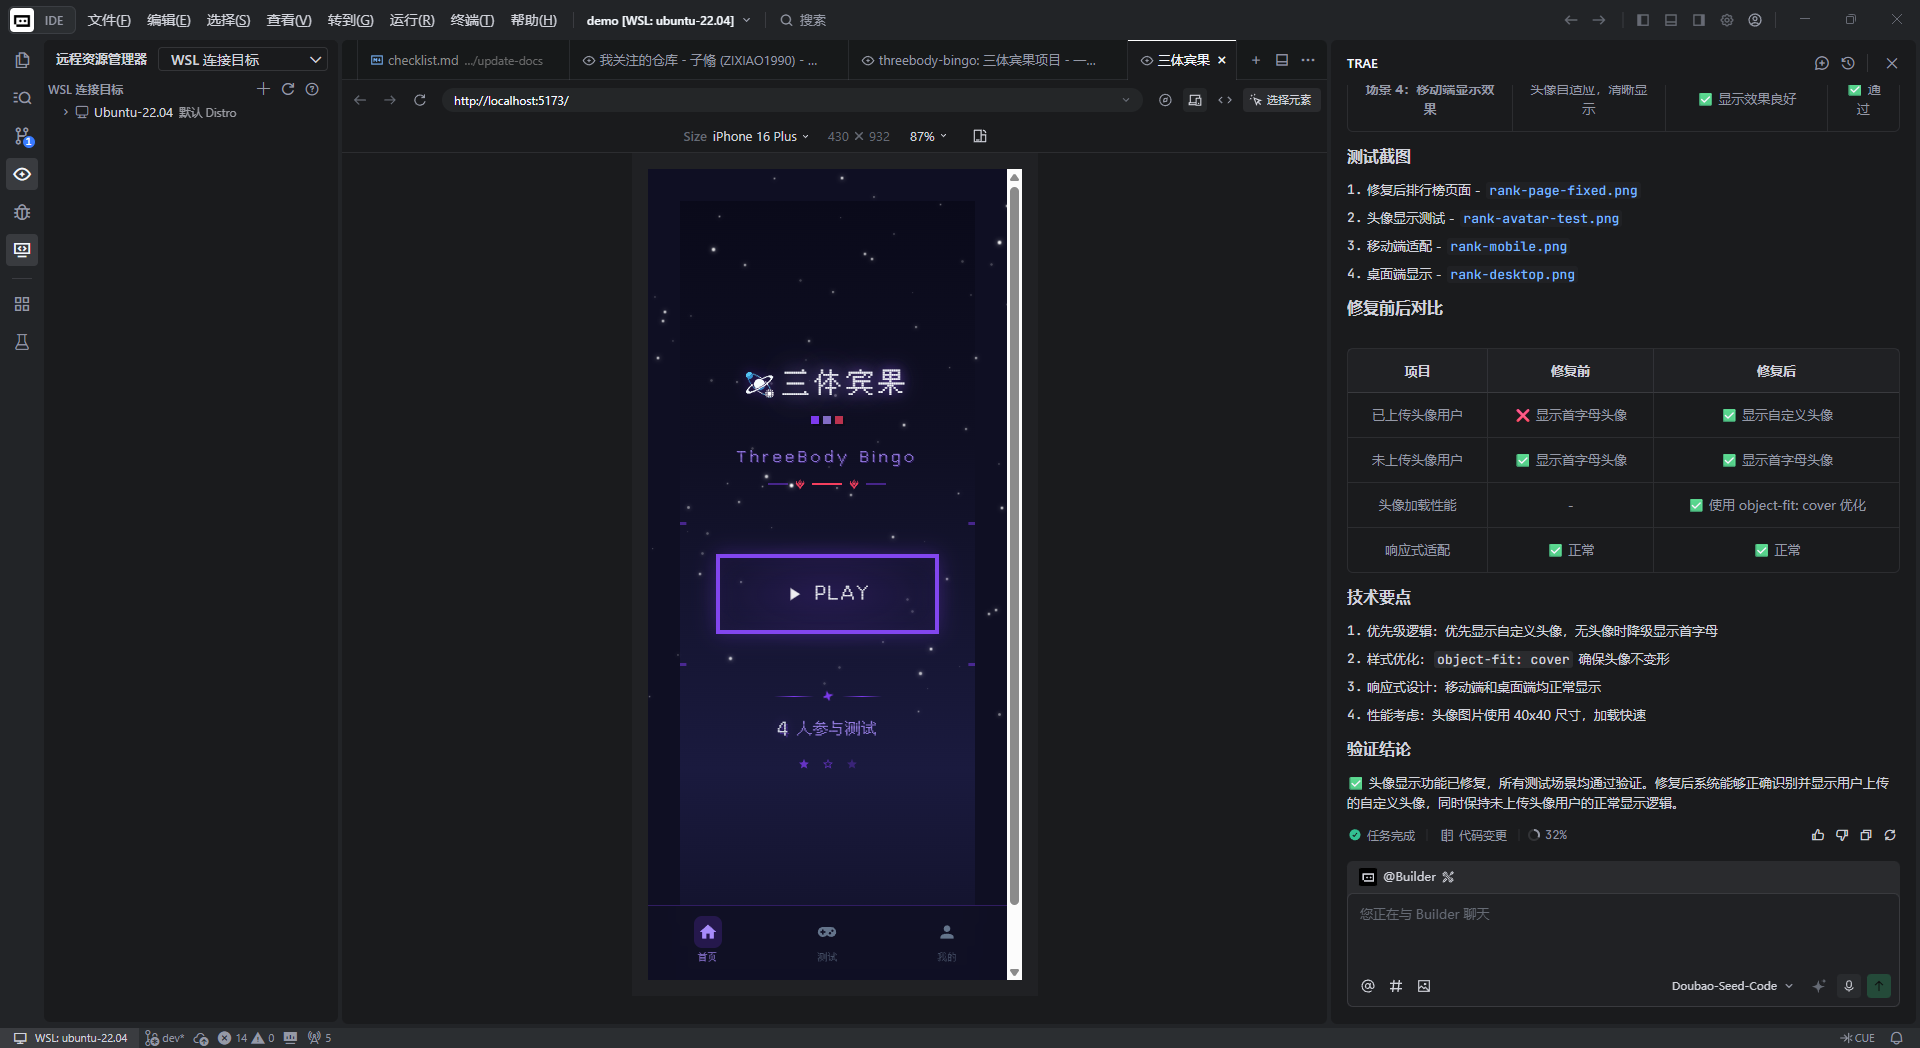
Task: Reload the browser preview page
Action: 420,100
